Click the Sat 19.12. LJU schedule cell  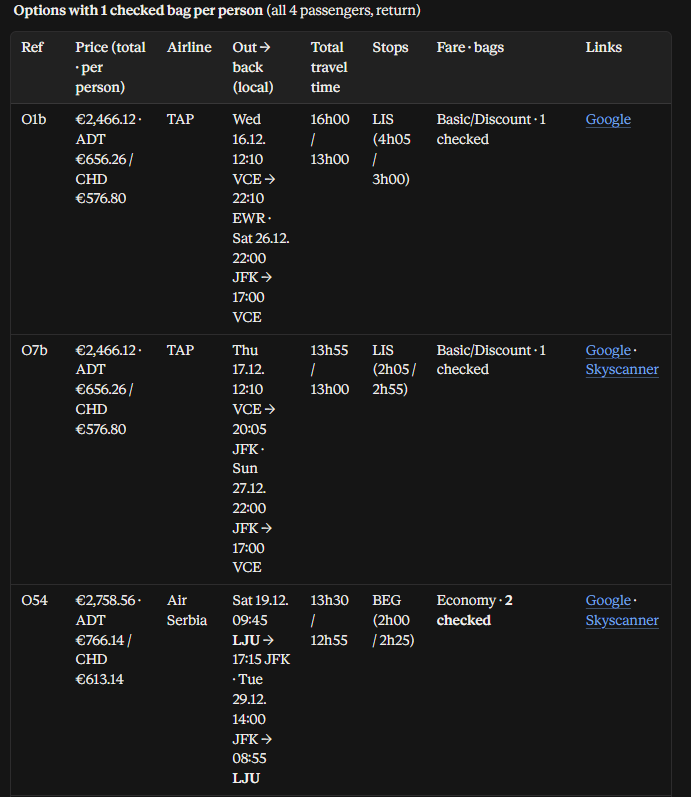tap(261, 689)
